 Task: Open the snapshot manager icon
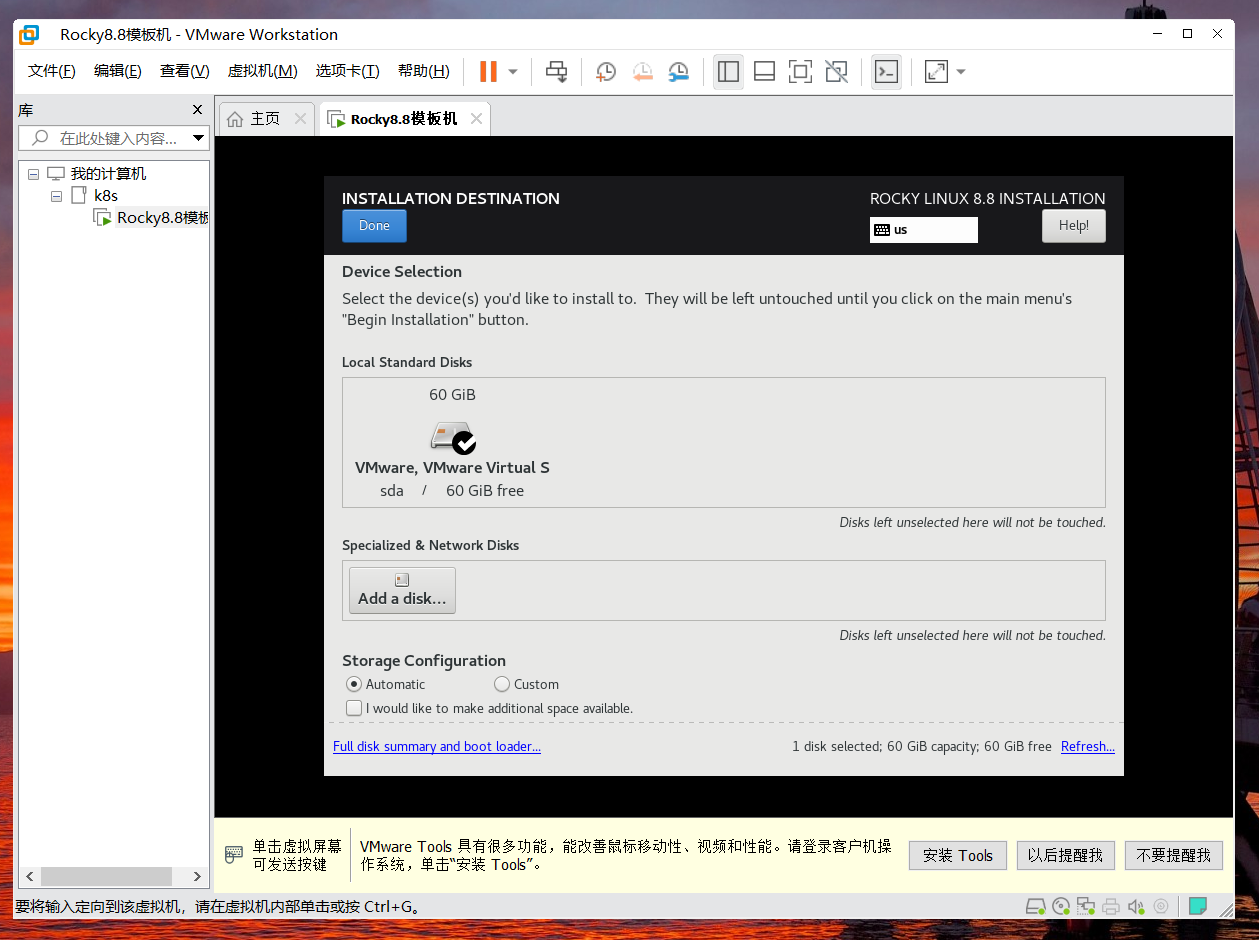click(678, 71)
